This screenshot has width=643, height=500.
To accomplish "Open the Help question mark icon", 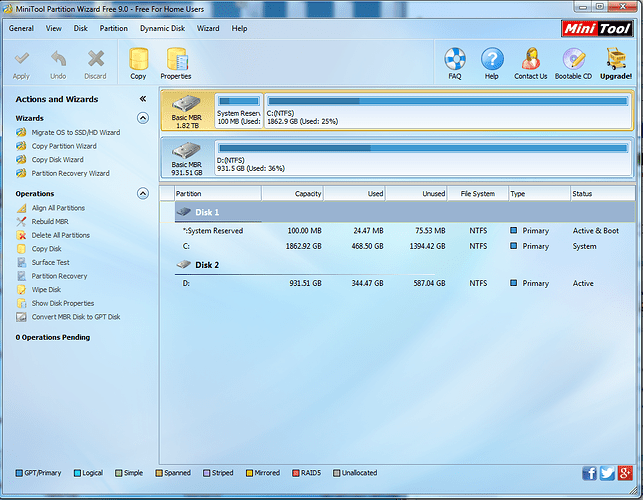I will click(x=492, y=59).
